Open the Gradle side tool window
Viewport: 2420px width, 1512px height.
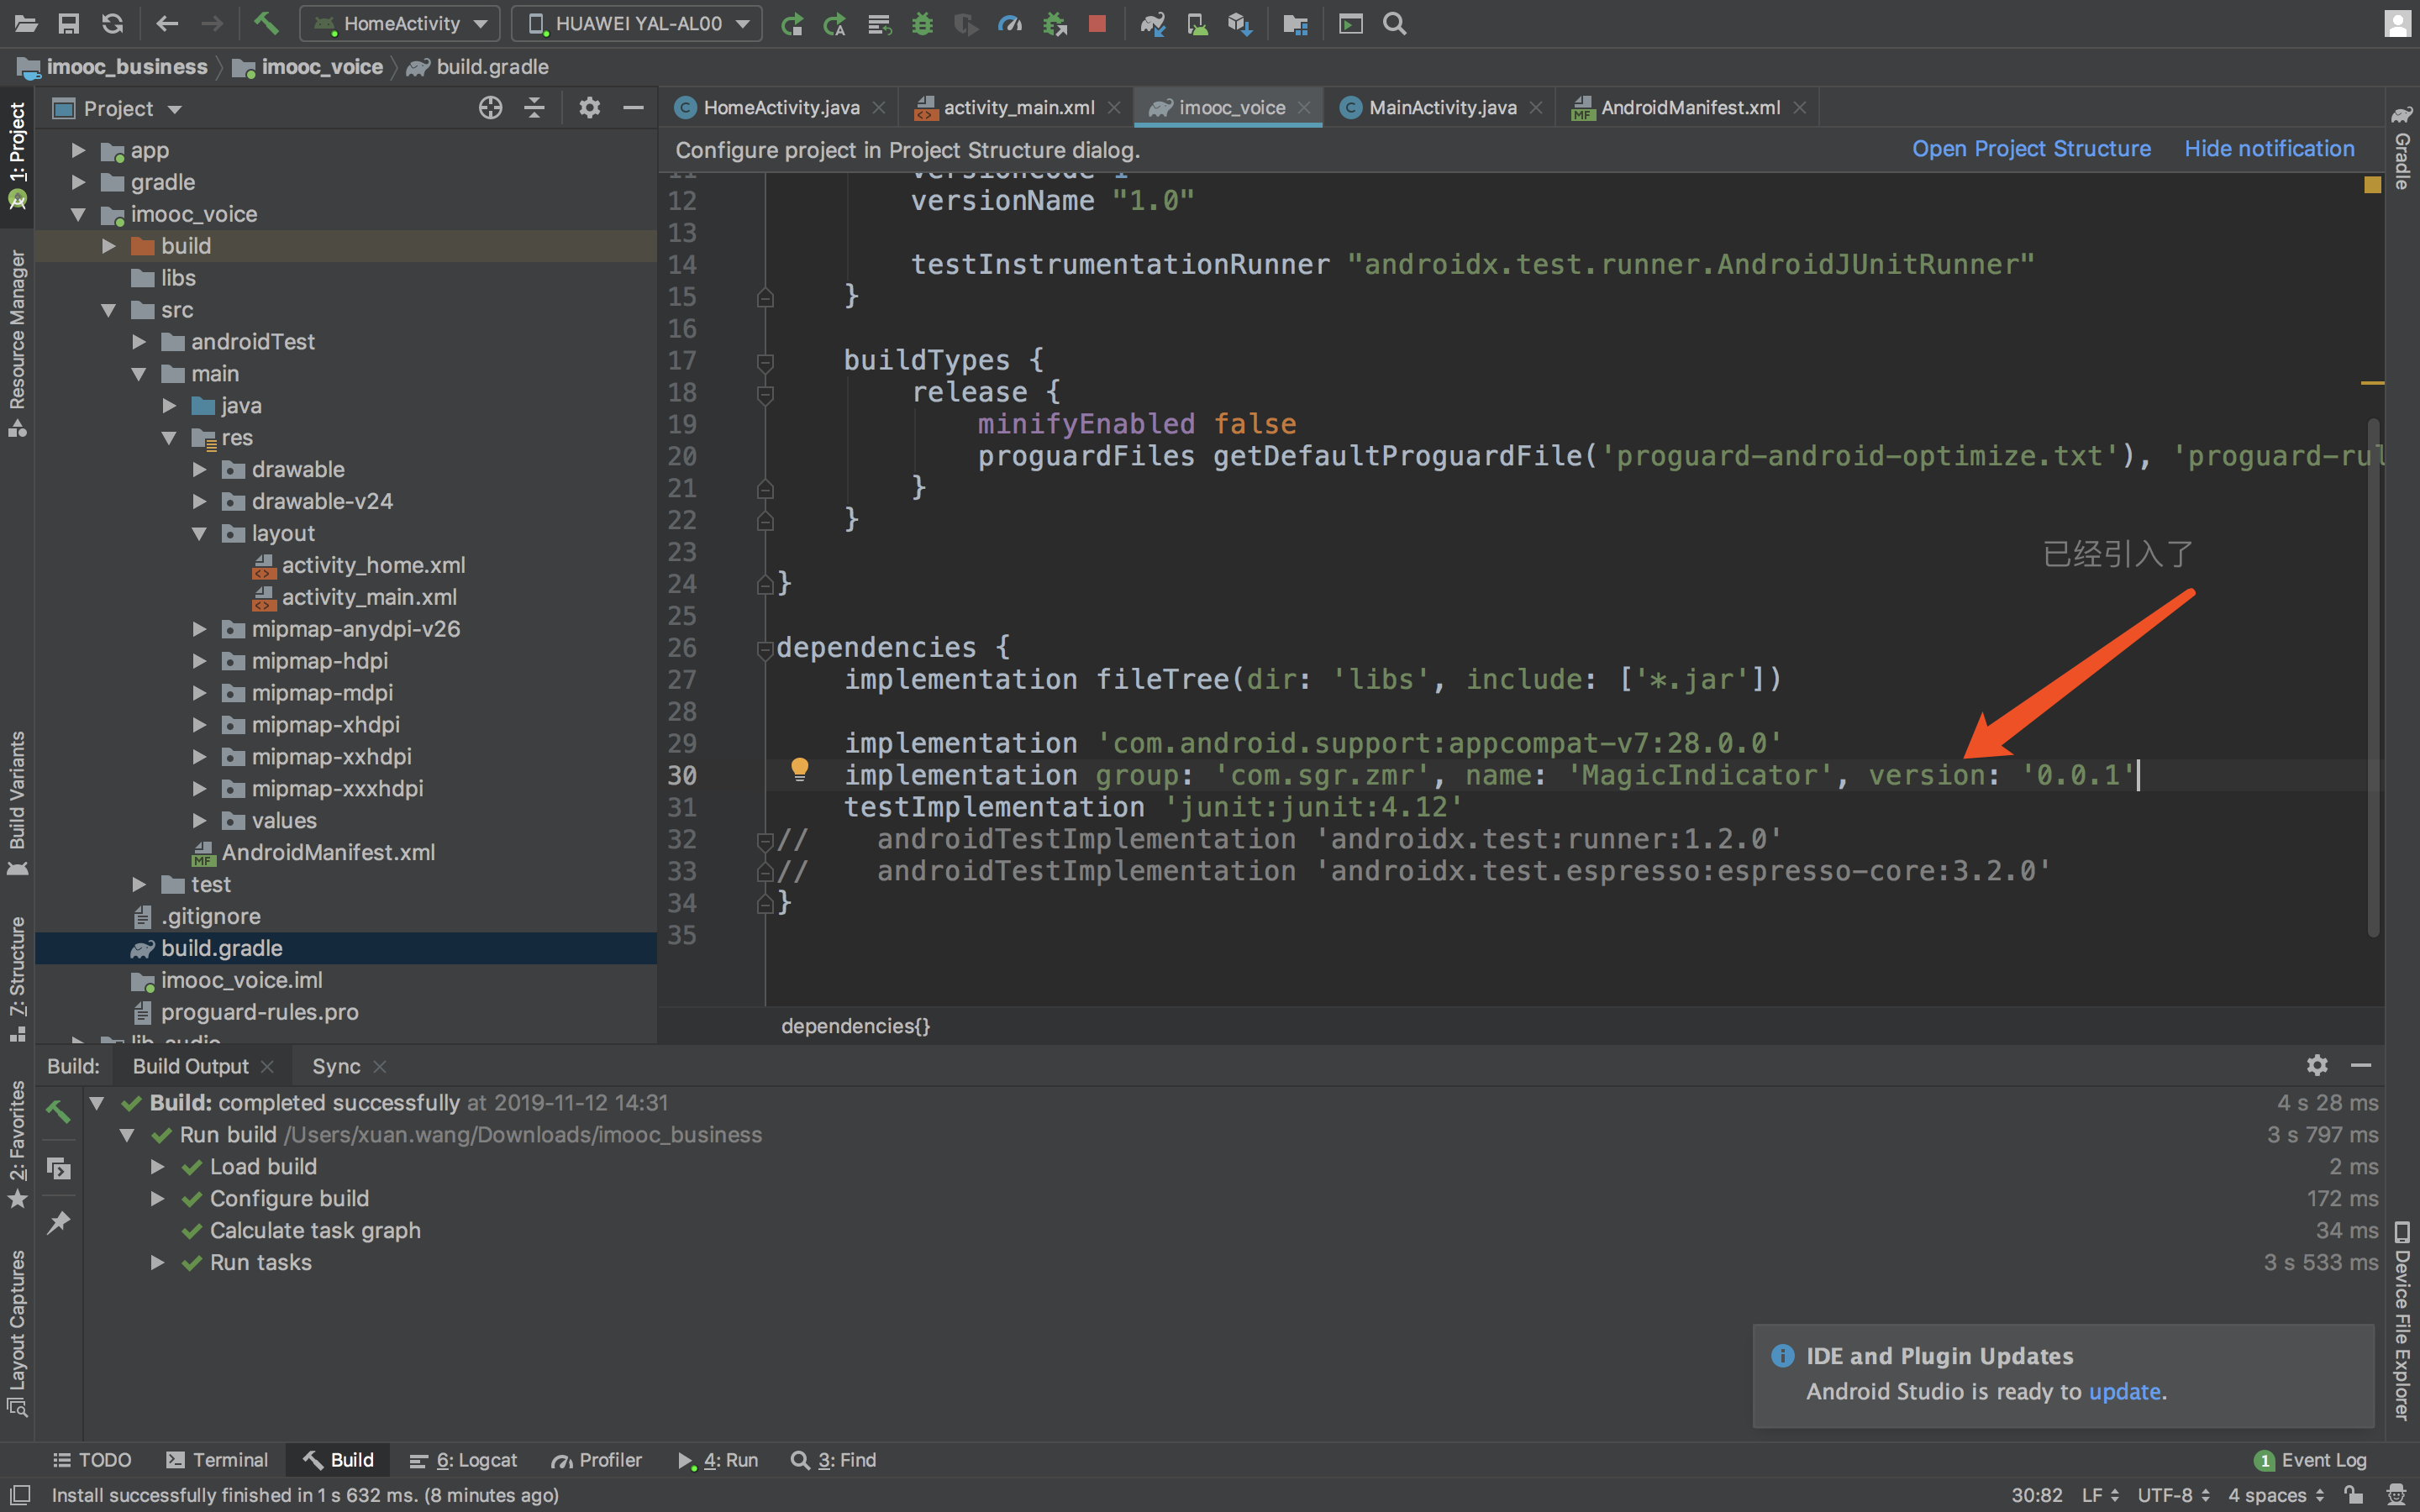tap(2401, 147)
